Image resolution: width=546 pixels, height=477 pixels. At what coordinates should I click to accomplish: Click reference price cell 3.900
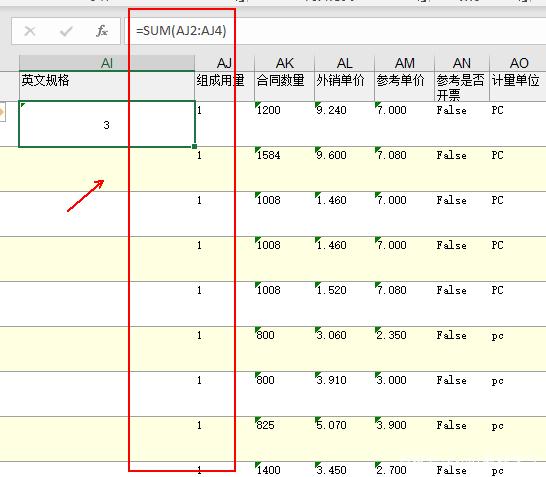pos(404,439)
